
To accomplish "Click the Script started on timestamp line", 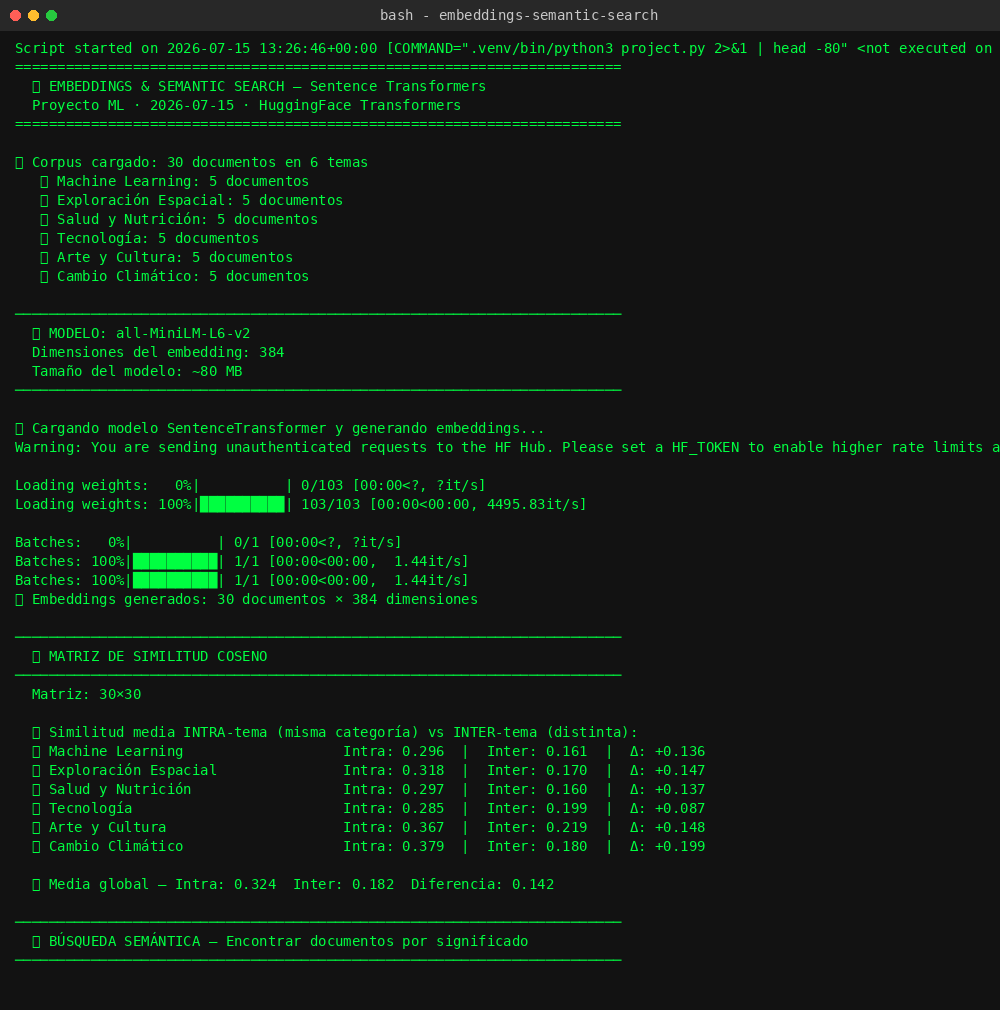I will [x=503, y=48].
